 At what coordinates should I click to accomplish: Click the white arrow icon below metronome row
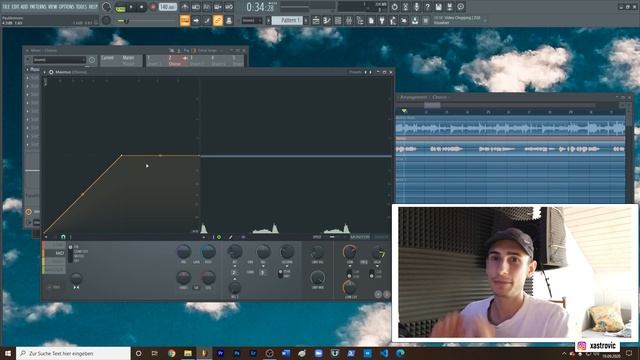196,20
